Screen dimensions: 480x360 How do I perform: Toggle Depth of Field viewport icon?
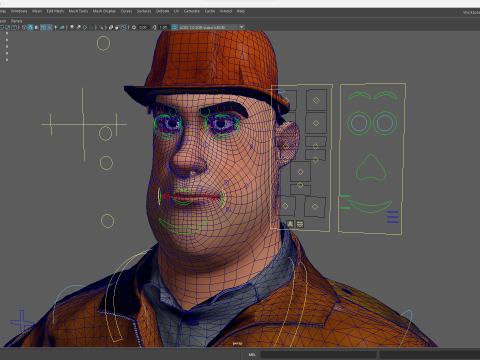pyautogui.click(x=91, y=27)
